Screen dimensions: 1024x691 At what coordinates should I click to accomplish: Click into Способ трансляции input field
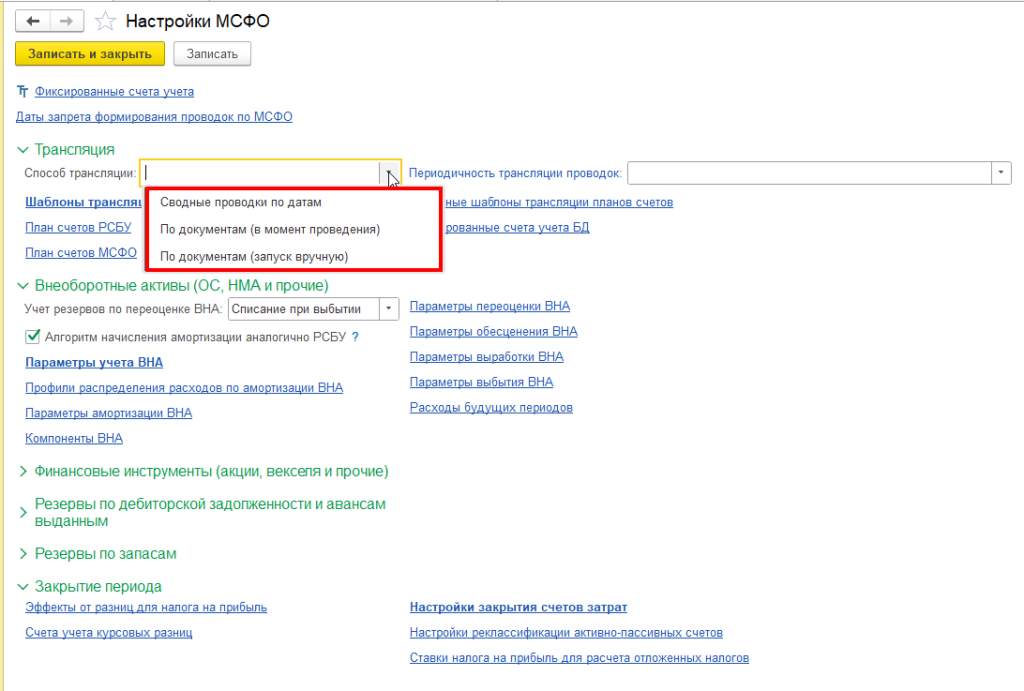click(260, 173)
